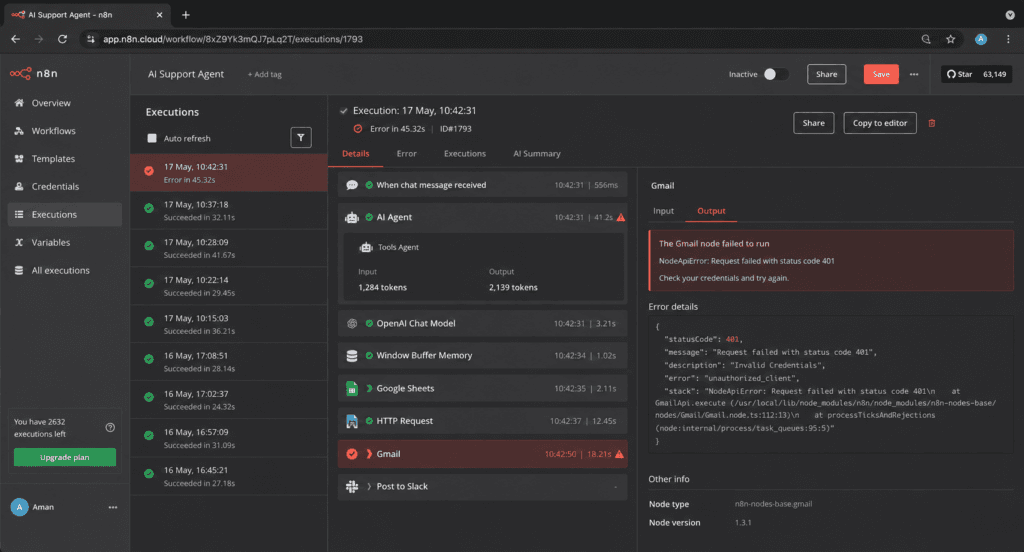Image resolution: width=1024 pixels, height=552 pixels.
Task: Click the Gmail error status icon
Action: (x=352, y=454)
